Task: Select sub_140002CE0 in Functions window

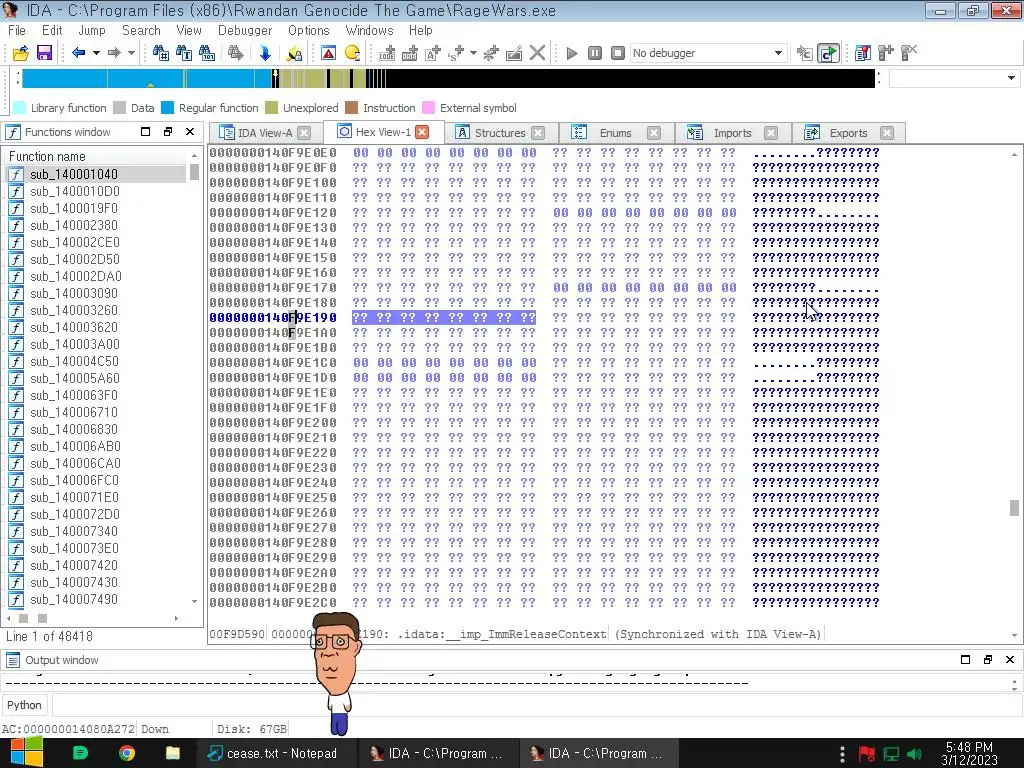Action: click(x=74, y=242)
